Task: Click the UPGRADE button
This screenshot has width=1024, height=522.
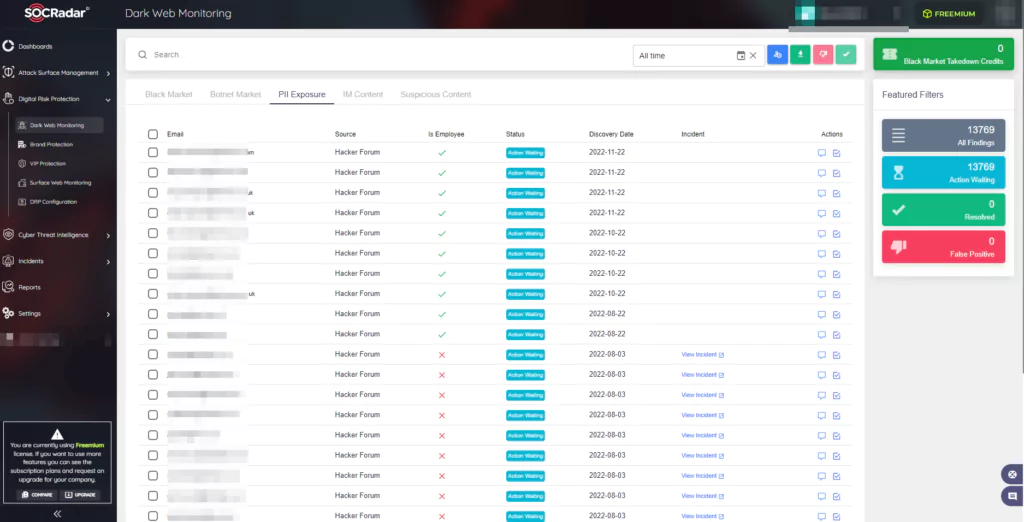Action: coord(80,495)
